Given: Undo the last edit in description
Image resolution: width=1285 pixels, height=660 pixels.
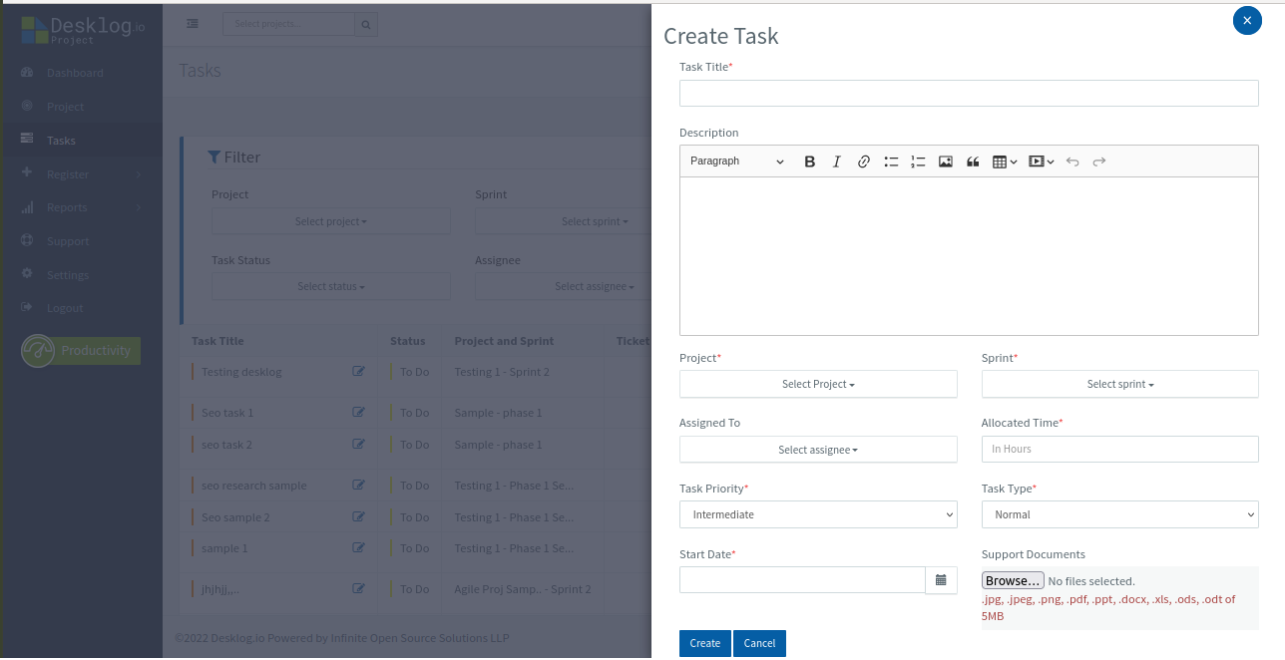Looking at the screenshot, I should [x=1072, y=162].
